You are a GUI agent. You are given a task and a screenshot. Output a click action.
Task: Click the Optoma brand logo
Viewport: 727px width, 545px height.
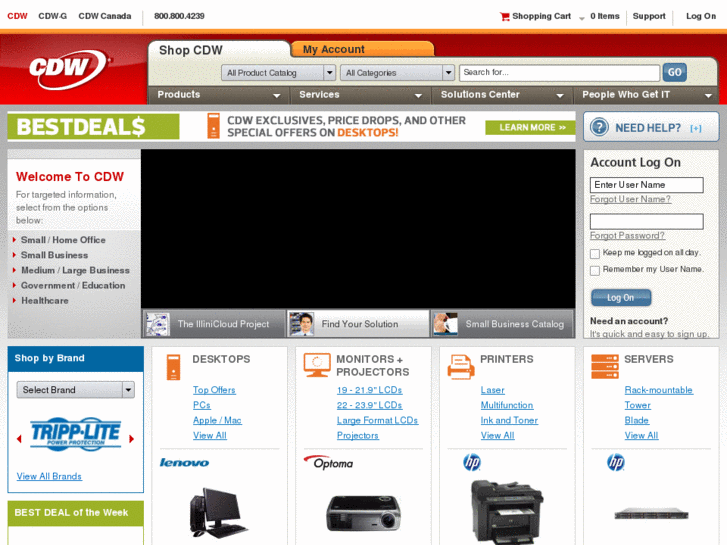tap(329, 462)
